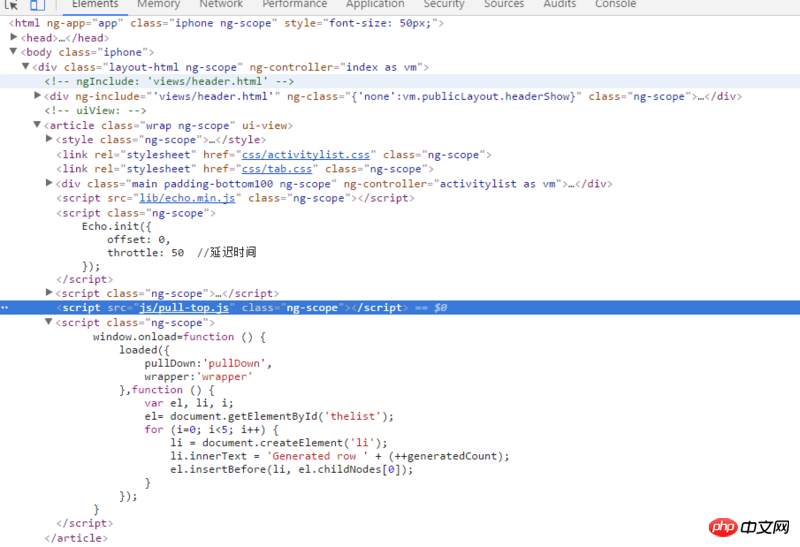This screenshot has width=800, height=547.
Task: Click the wrapper:'wrapper' code line
Action: point(198,377)
